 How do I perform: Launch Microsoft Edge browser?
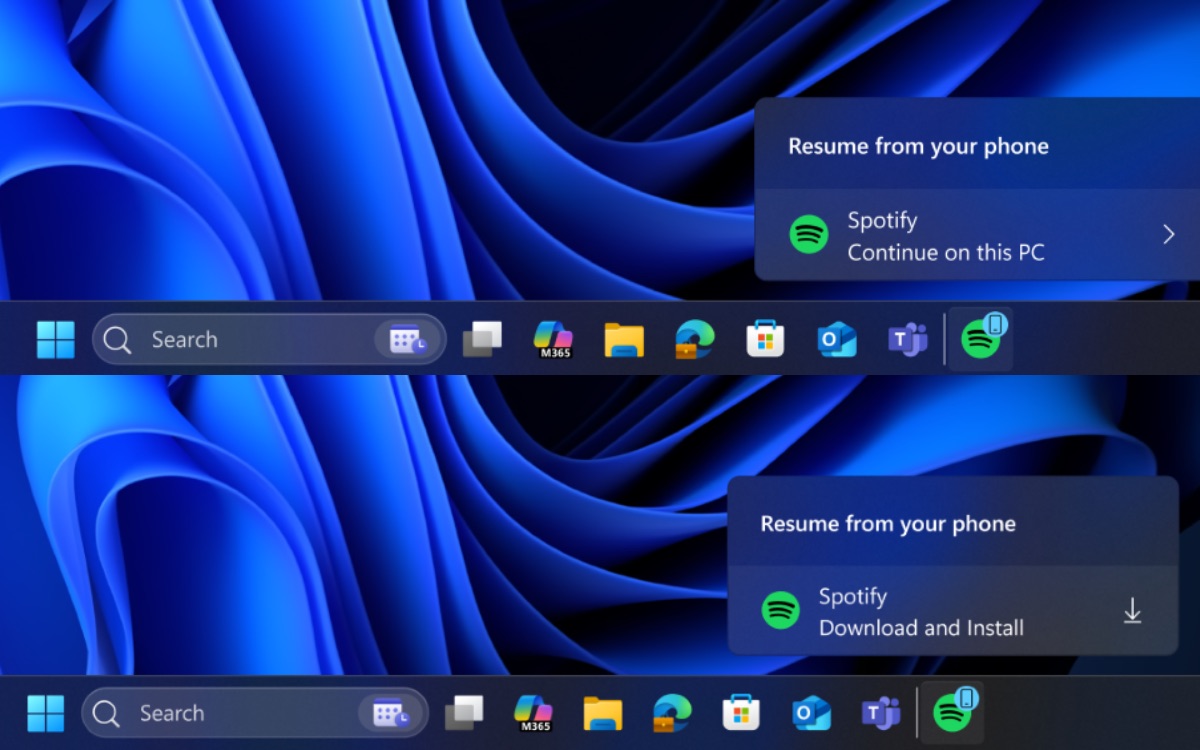[x=694, y=339]
